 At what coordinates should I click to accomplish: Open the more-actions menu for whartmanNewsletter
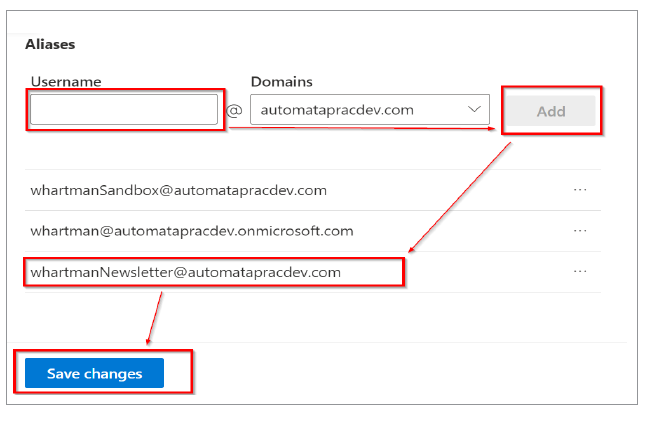point(580,271)
